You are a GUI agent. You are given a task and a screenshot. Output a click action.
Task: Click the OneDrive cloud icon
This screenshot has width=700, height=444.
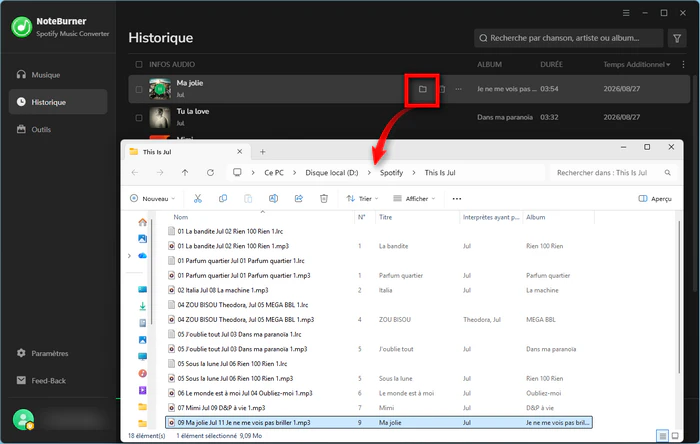(142, 256)
